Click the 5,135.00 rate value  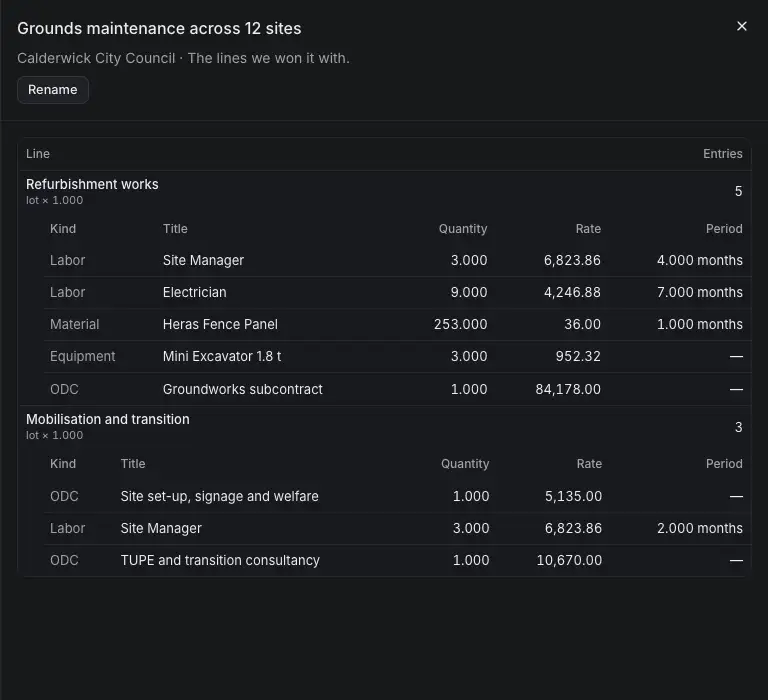click(x=573, y=496)
